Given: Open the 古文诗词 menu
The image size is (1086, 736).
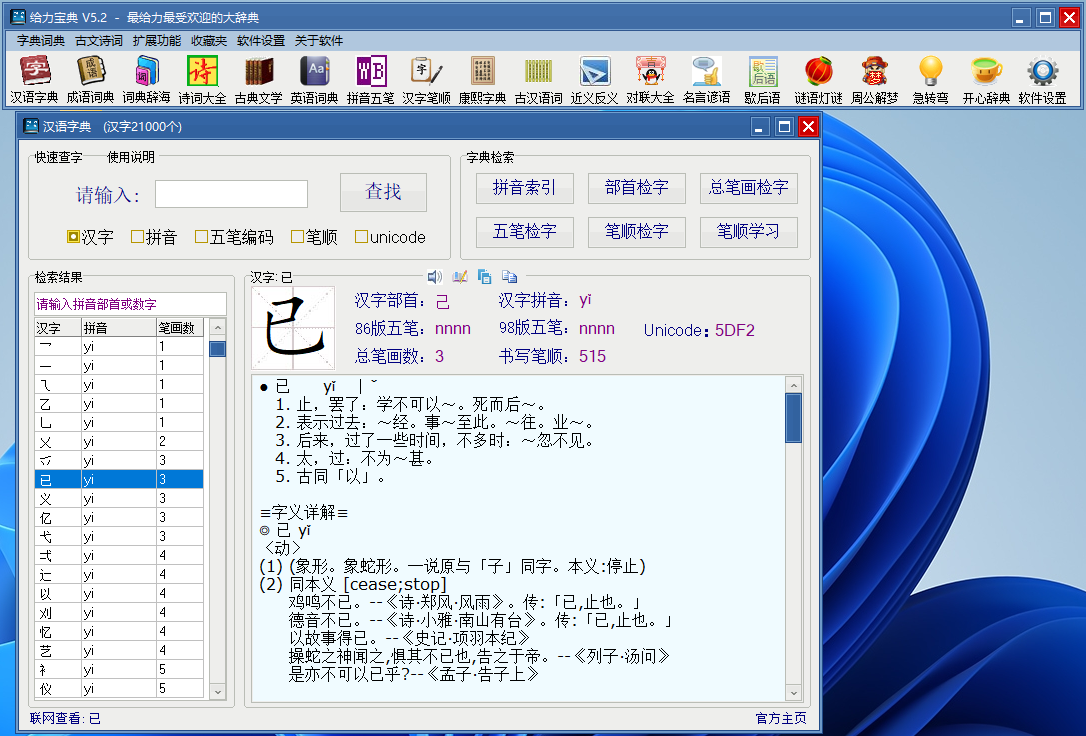Looking at the screenshot, I should click(99, 41).
